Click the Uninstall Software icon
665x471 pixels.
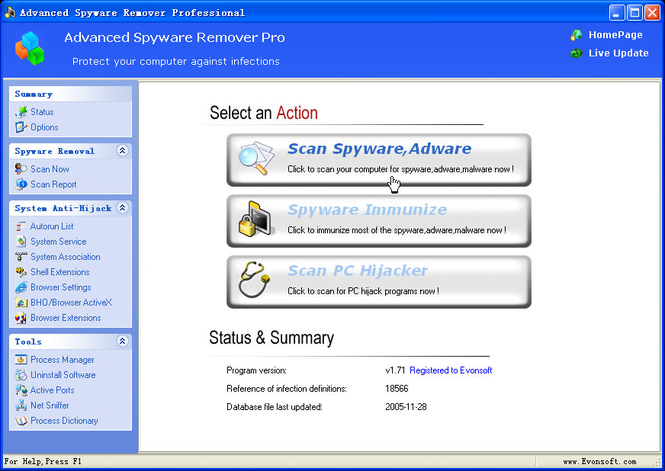click(21, 375)
